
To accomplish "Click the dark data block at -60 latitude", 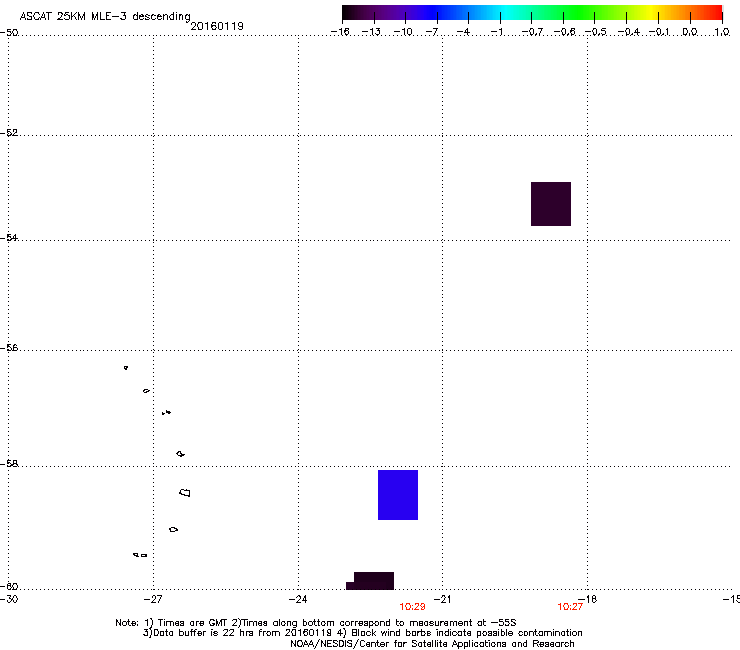I will [370, 581].
